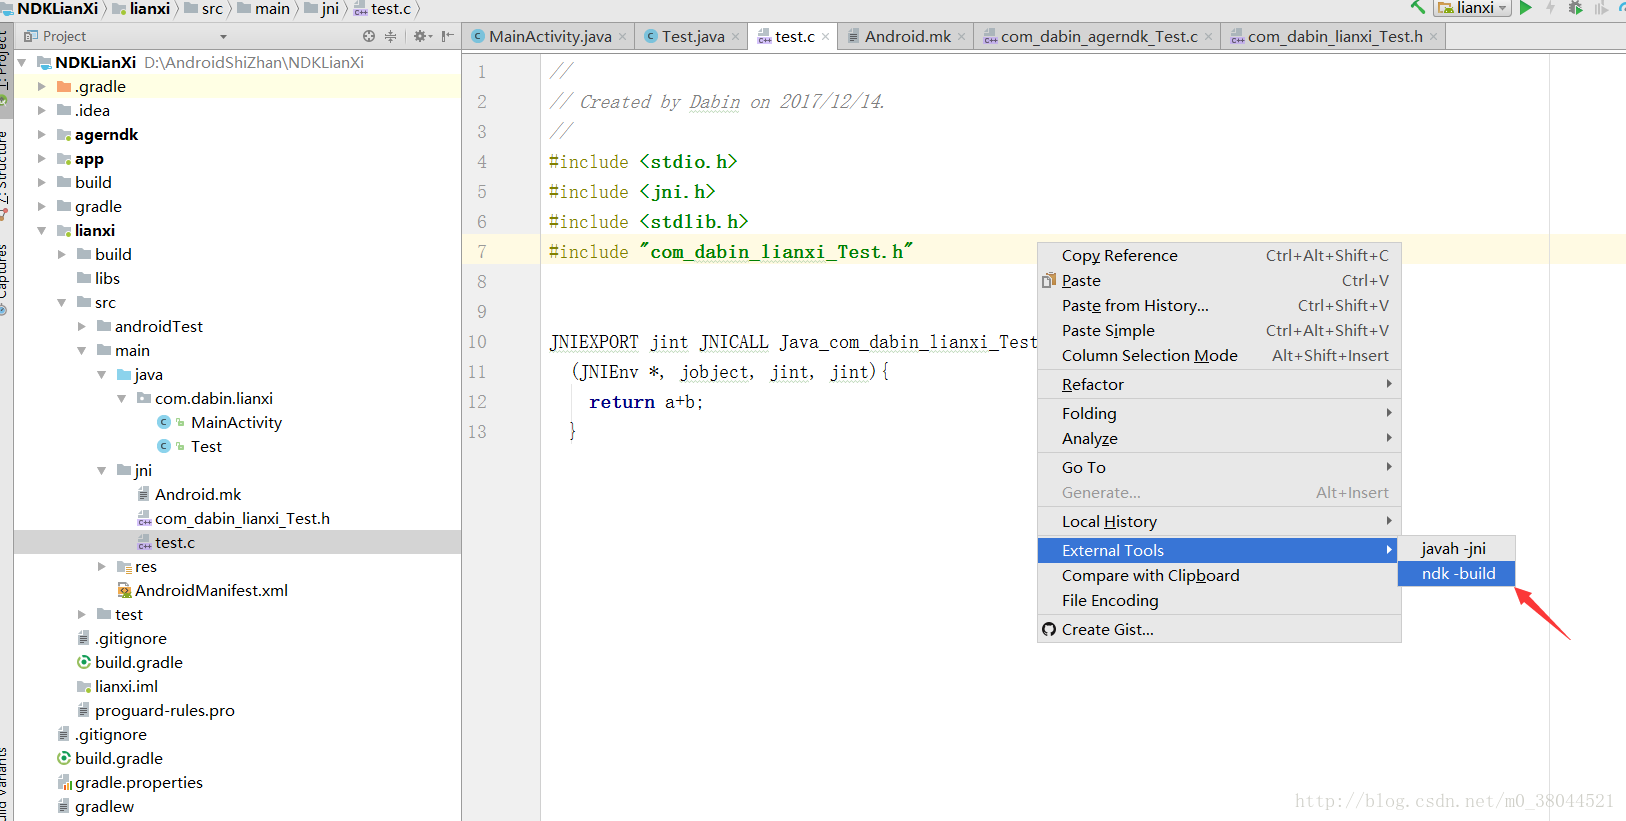
Task: Expand the res folder node
Action: (102, 566)
